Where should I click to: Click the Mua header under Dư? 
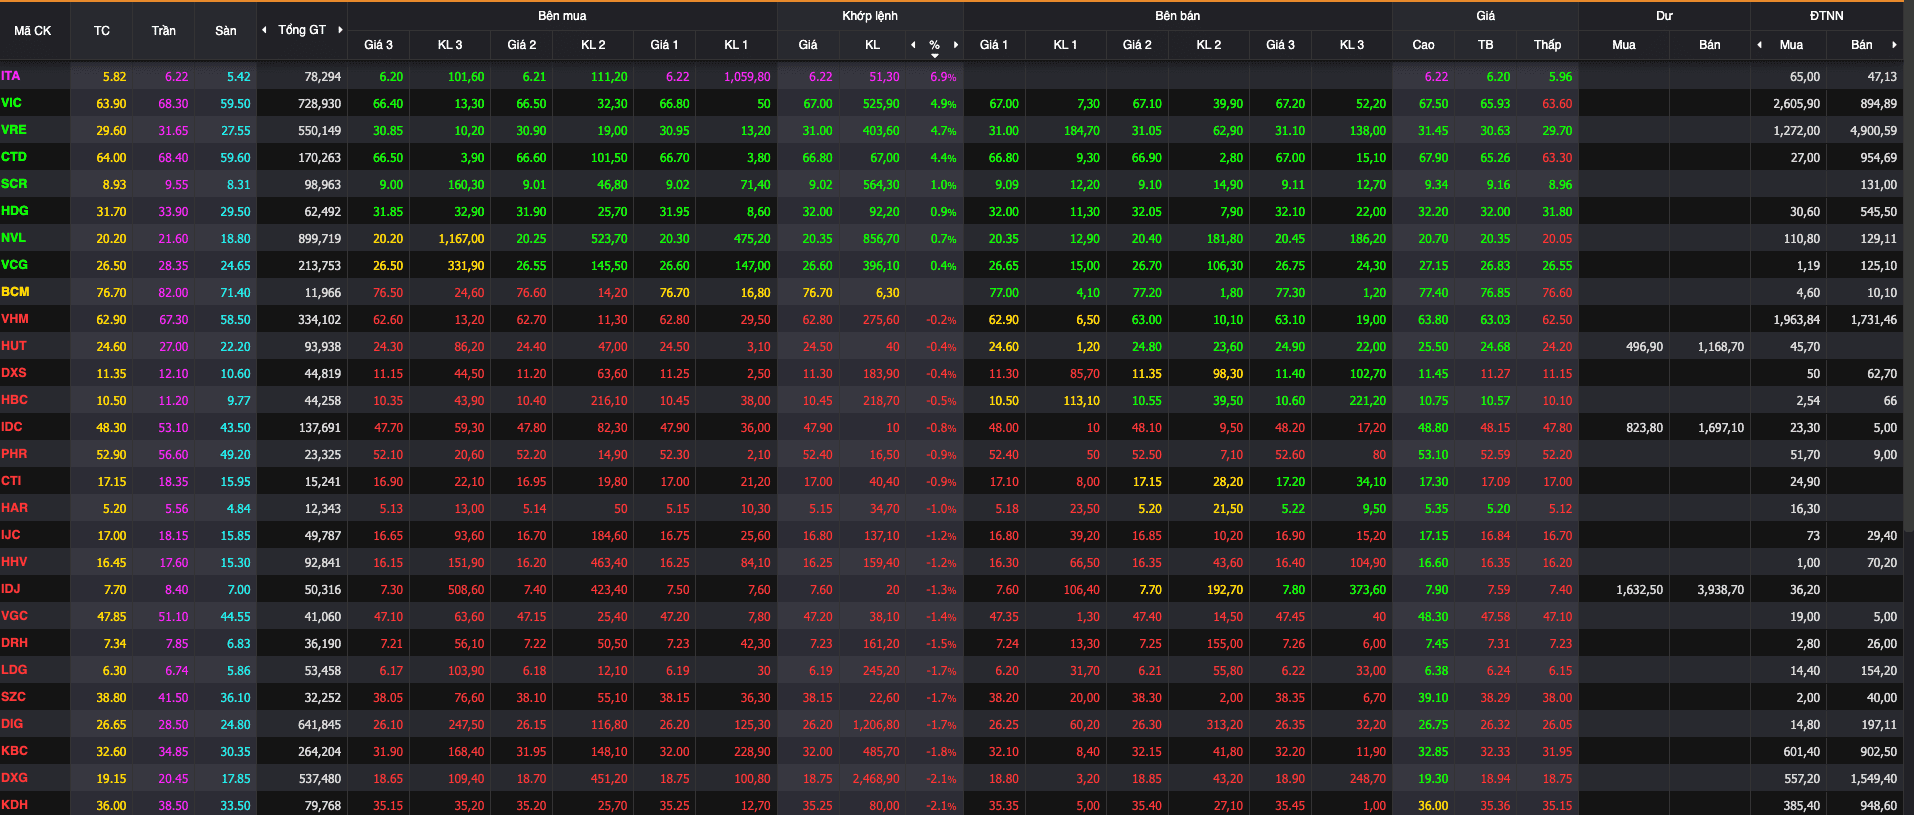coord(1624,45)
